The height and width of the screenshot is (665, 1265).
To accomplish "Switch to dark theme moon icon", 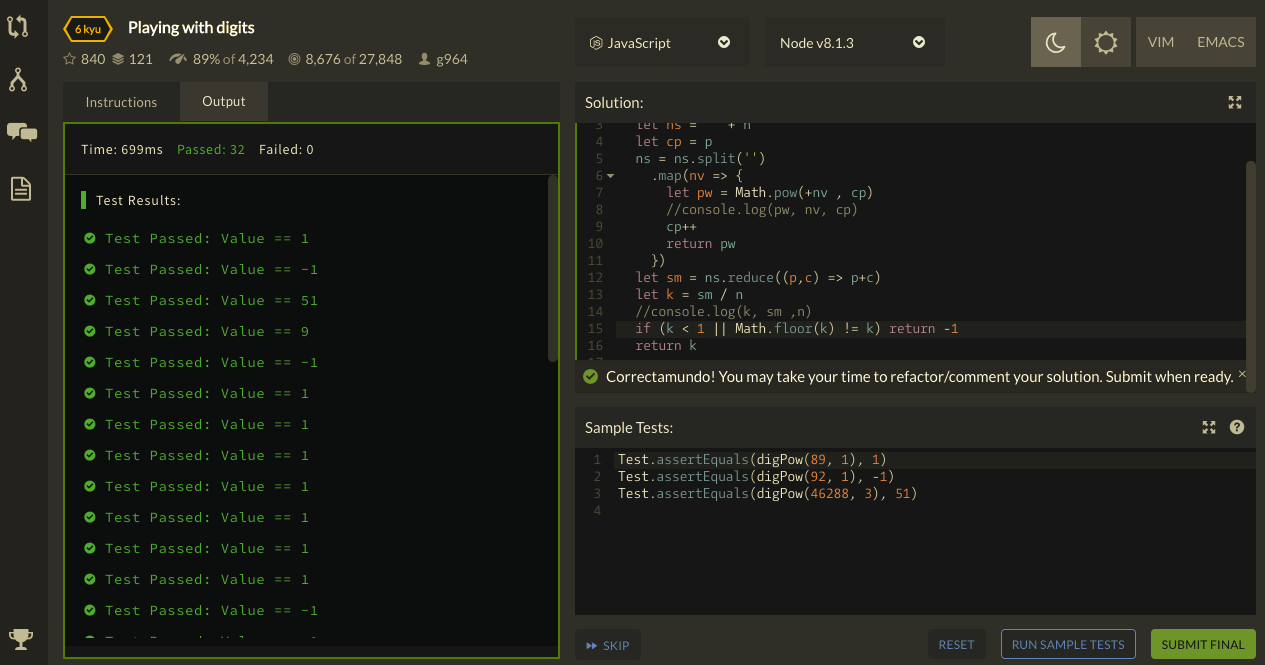I will point(1056,42).
